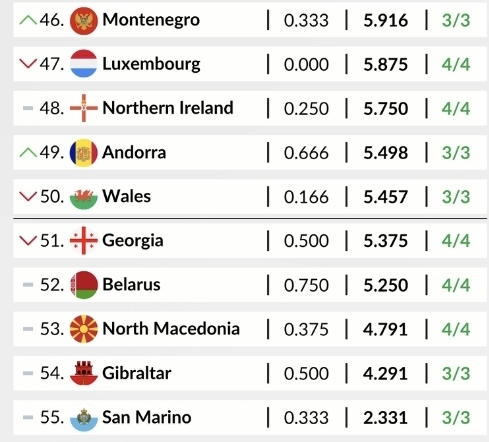489x442 pixels.
Task: Click the Belarus flag icon
Action: (84, 285)
